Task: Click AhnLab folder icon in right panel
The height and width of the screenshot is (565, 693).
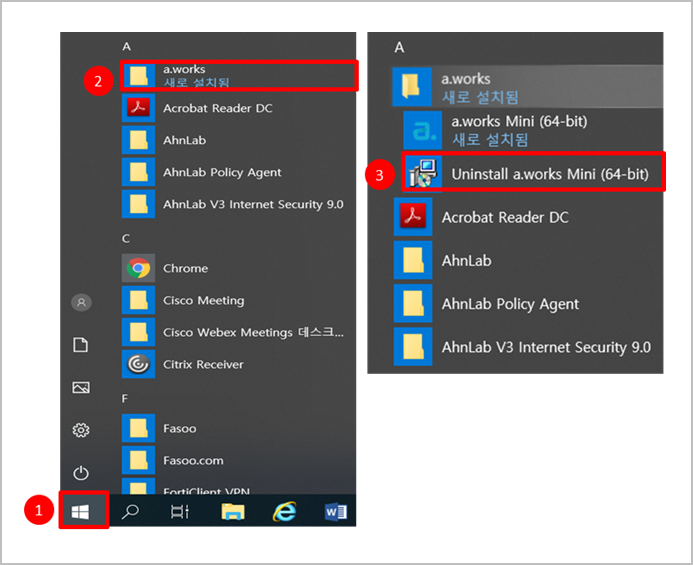Action: (413, 260)
